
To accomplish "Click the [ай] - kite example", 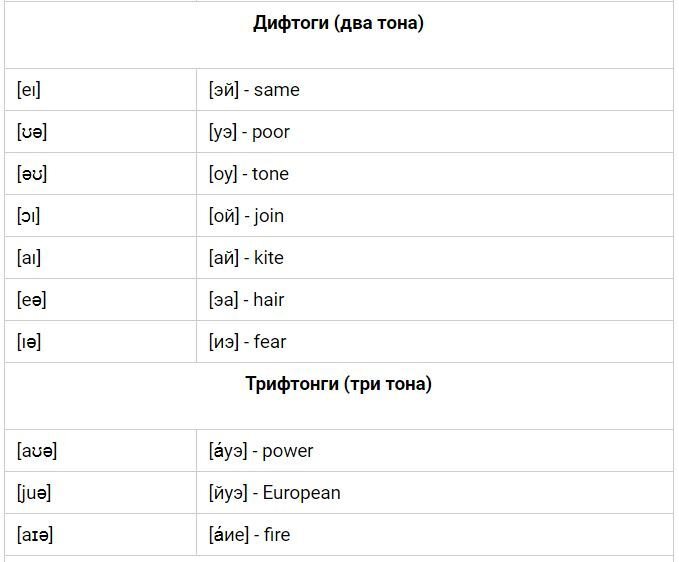I will pyautogui.click(x=246, y=258).
